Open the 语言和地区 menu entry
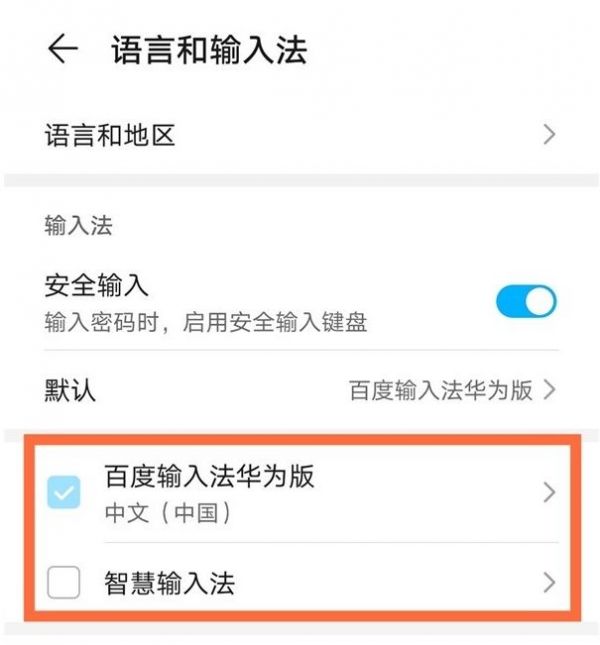The image size is (600, 645). point(300,135)
